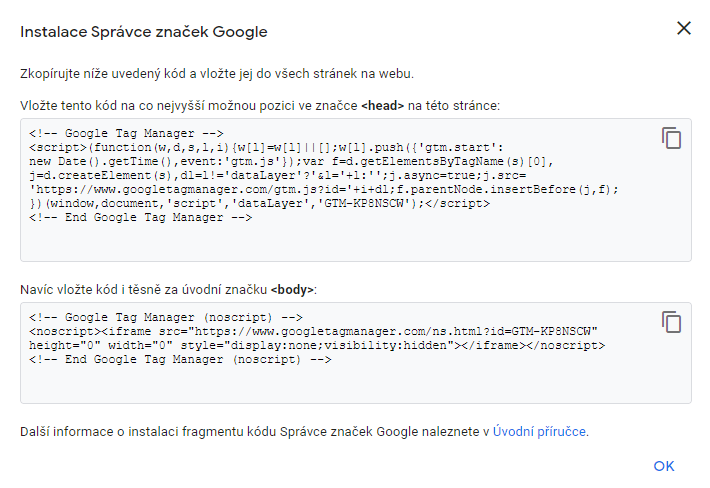Click the bold '<body>' tag label
Screen dimensions: 710x488
(x=292, y=289)
